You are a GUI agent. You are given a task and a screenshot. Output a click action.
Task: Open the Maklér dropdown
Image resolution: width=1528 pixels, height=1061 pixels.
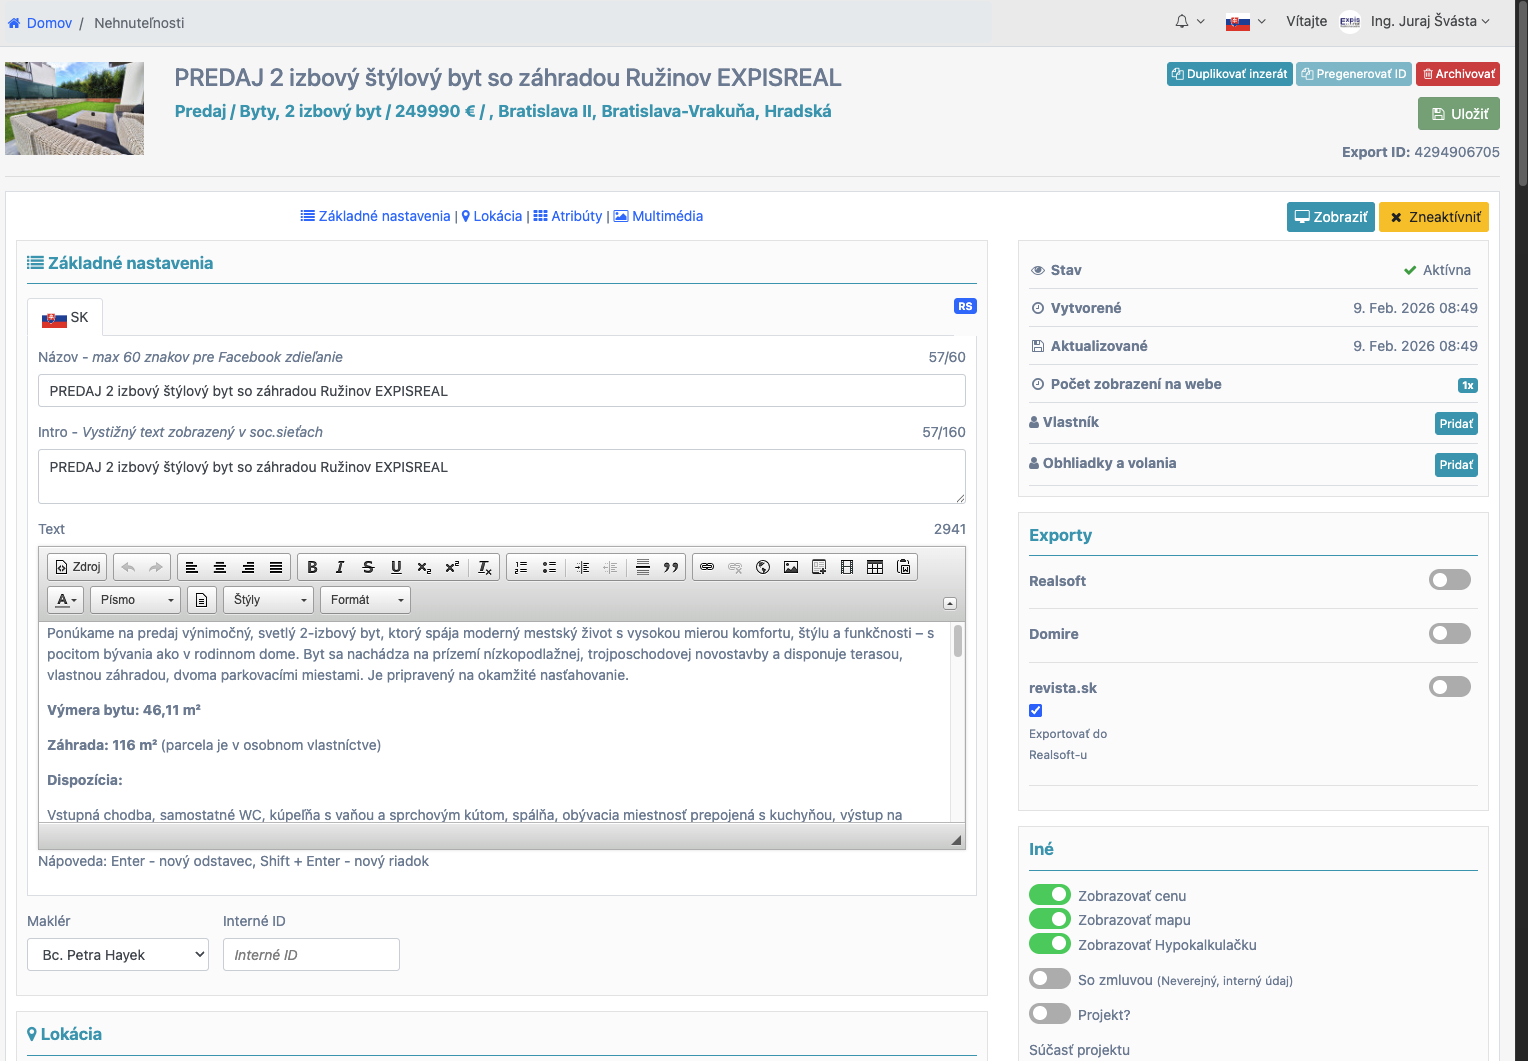pyautogui.click(x=118, y=955)
